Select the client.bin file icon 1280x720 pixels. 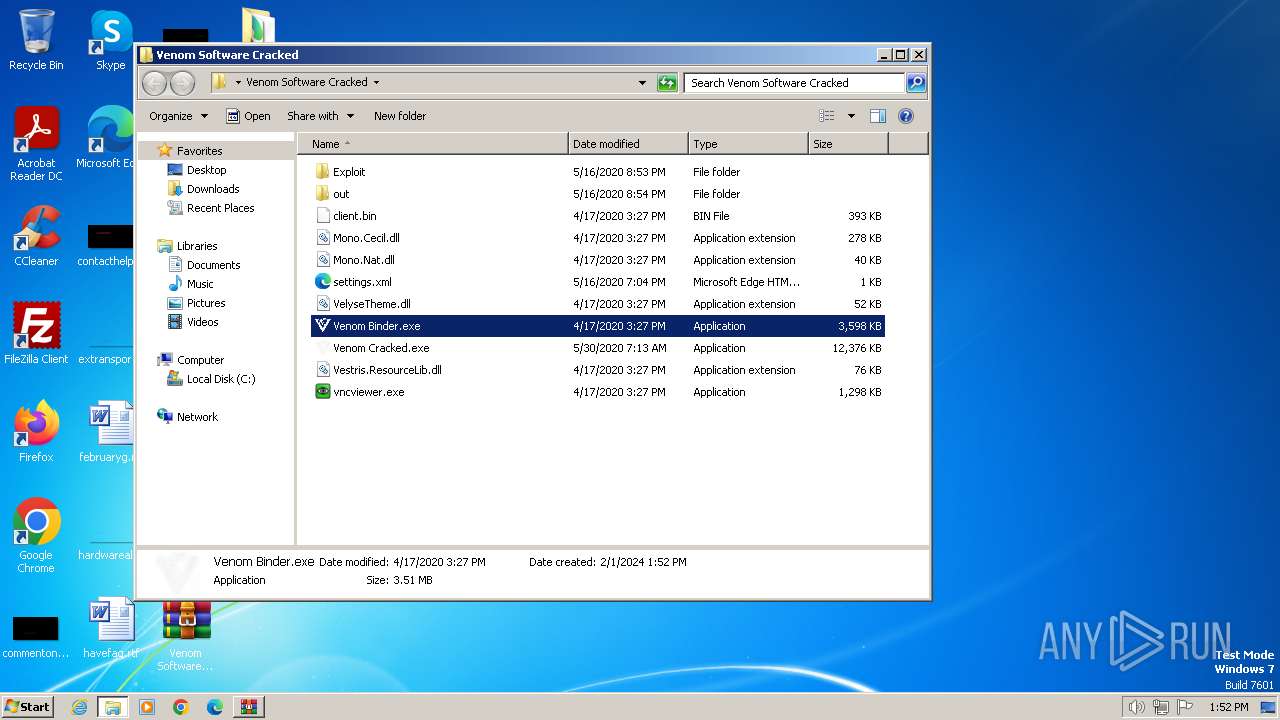(322, 215)
